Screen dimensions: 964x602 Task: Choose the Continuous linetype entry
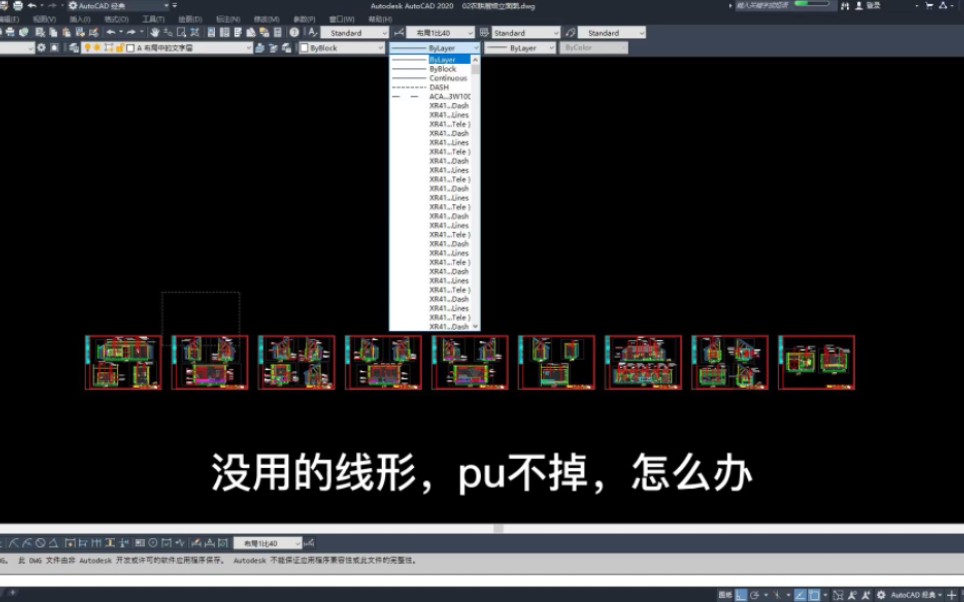430,78
